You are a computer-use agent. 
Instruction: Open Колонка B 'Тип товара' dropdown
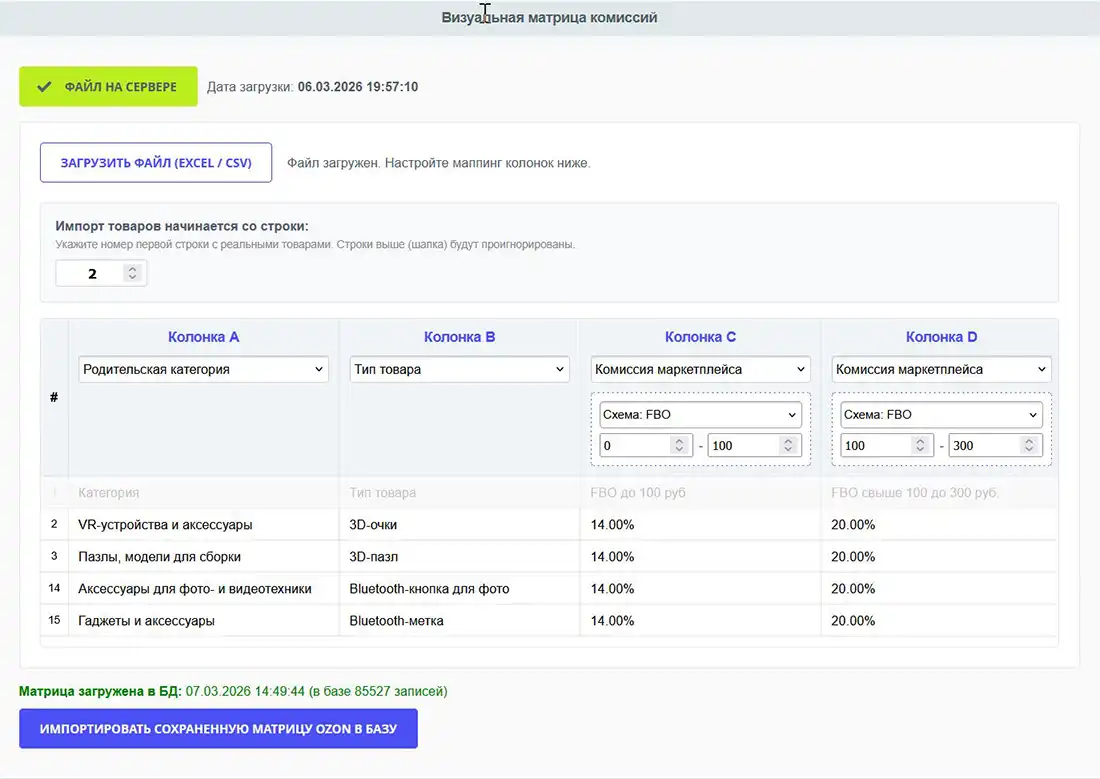[459, 370]
